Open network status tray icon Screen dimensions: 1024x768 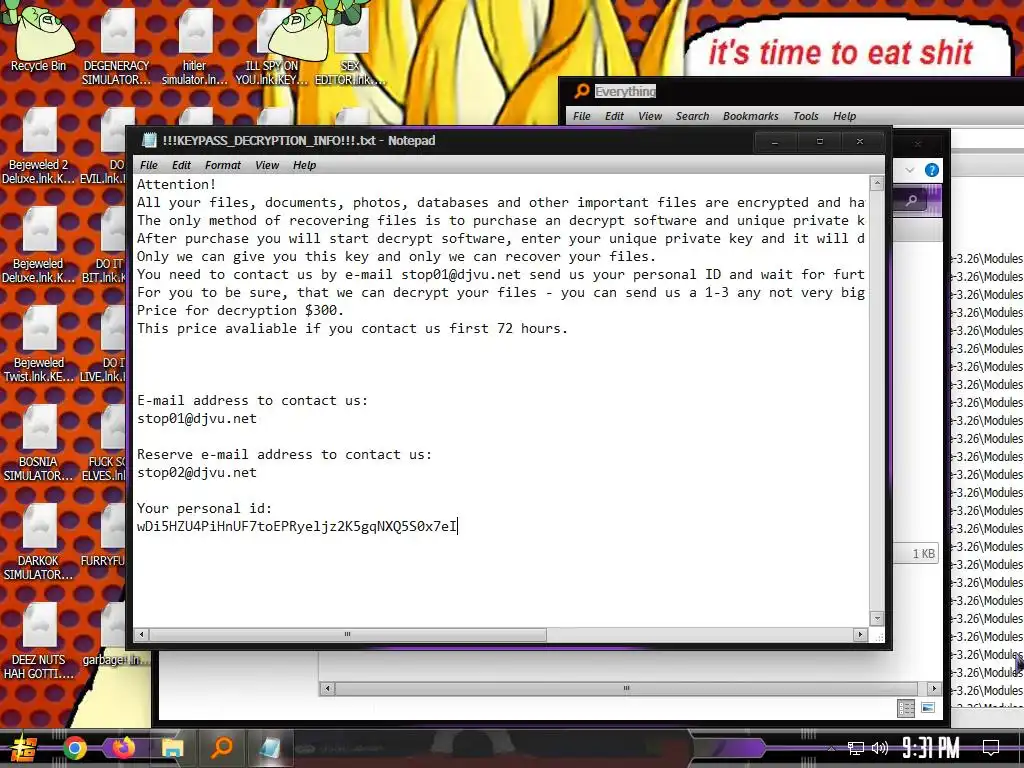856,748
